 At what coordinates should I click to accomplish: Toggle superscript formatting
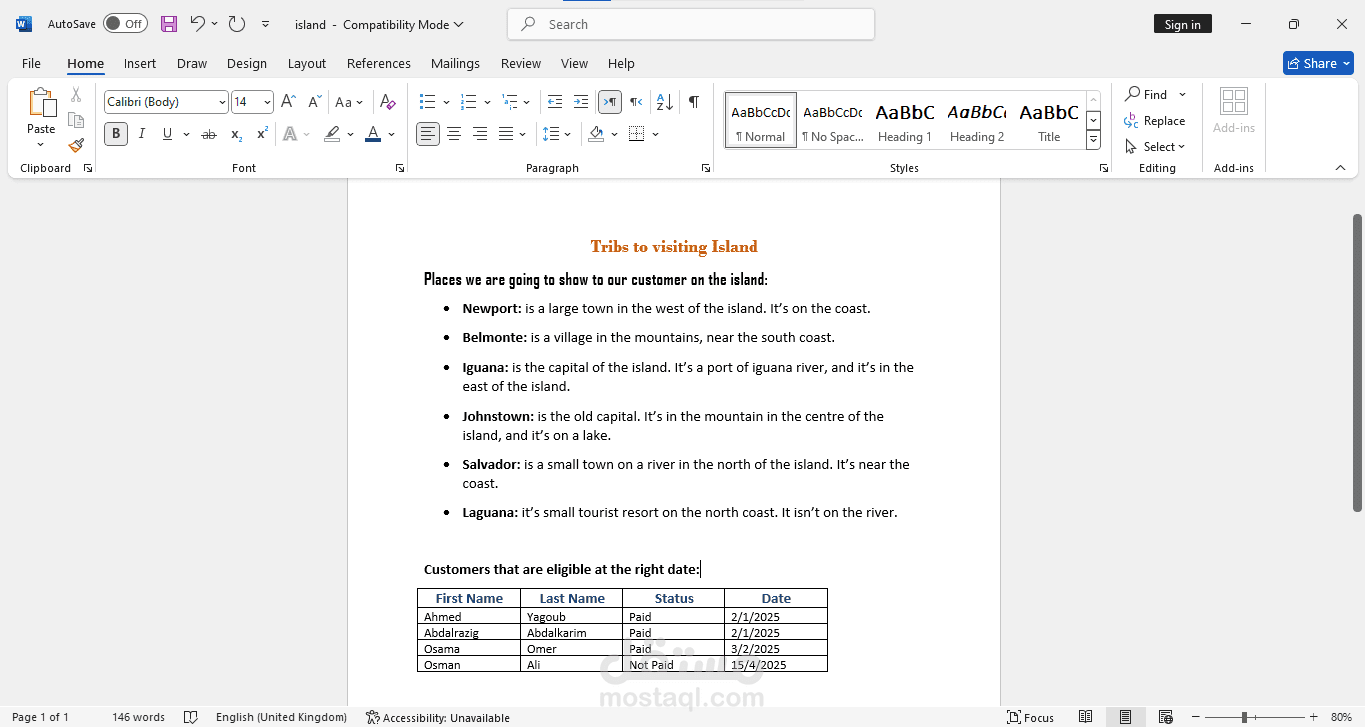point(262,134)
